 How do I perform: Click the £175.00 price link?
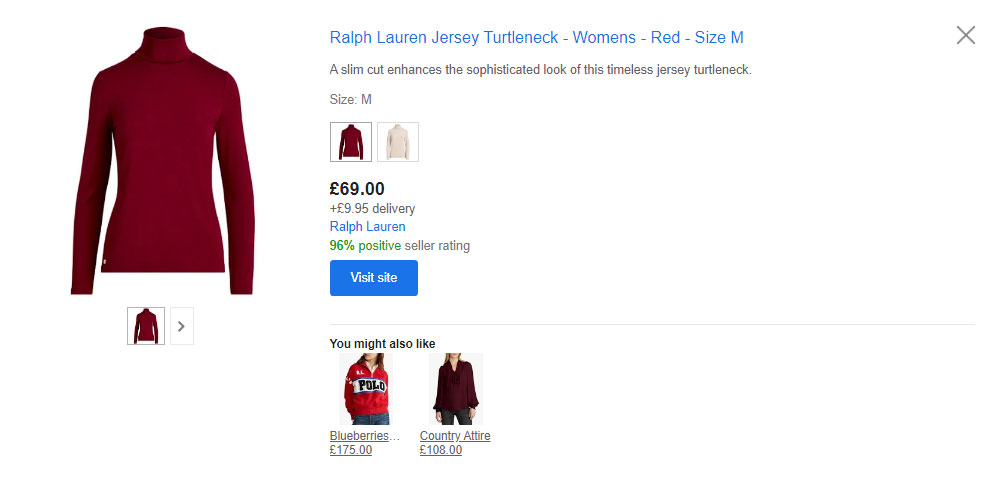coord(350,450)
